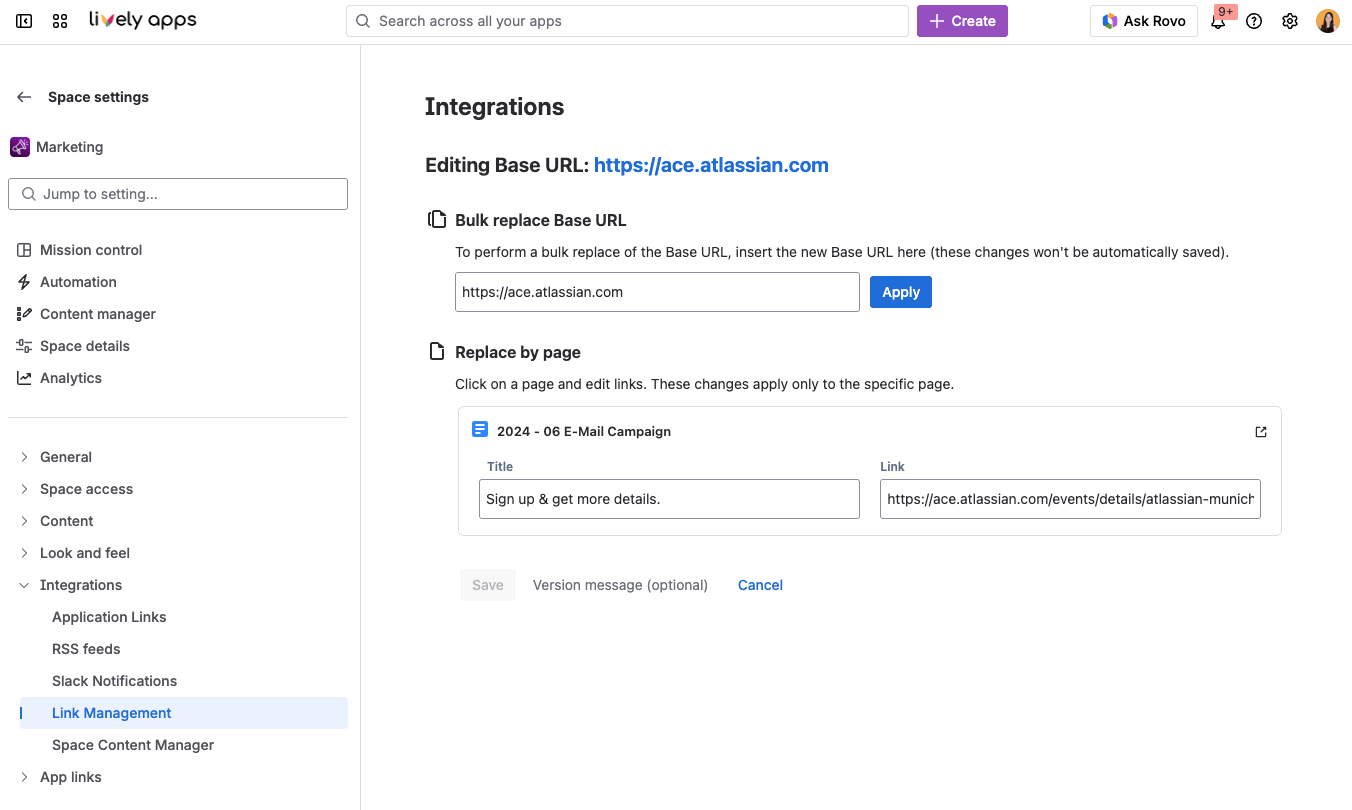Image resolution: width=1352 pixels, height=810 pixels.
Task: Open the user profile avatar
Action: pyautogui.click(x=1327, y=21)
